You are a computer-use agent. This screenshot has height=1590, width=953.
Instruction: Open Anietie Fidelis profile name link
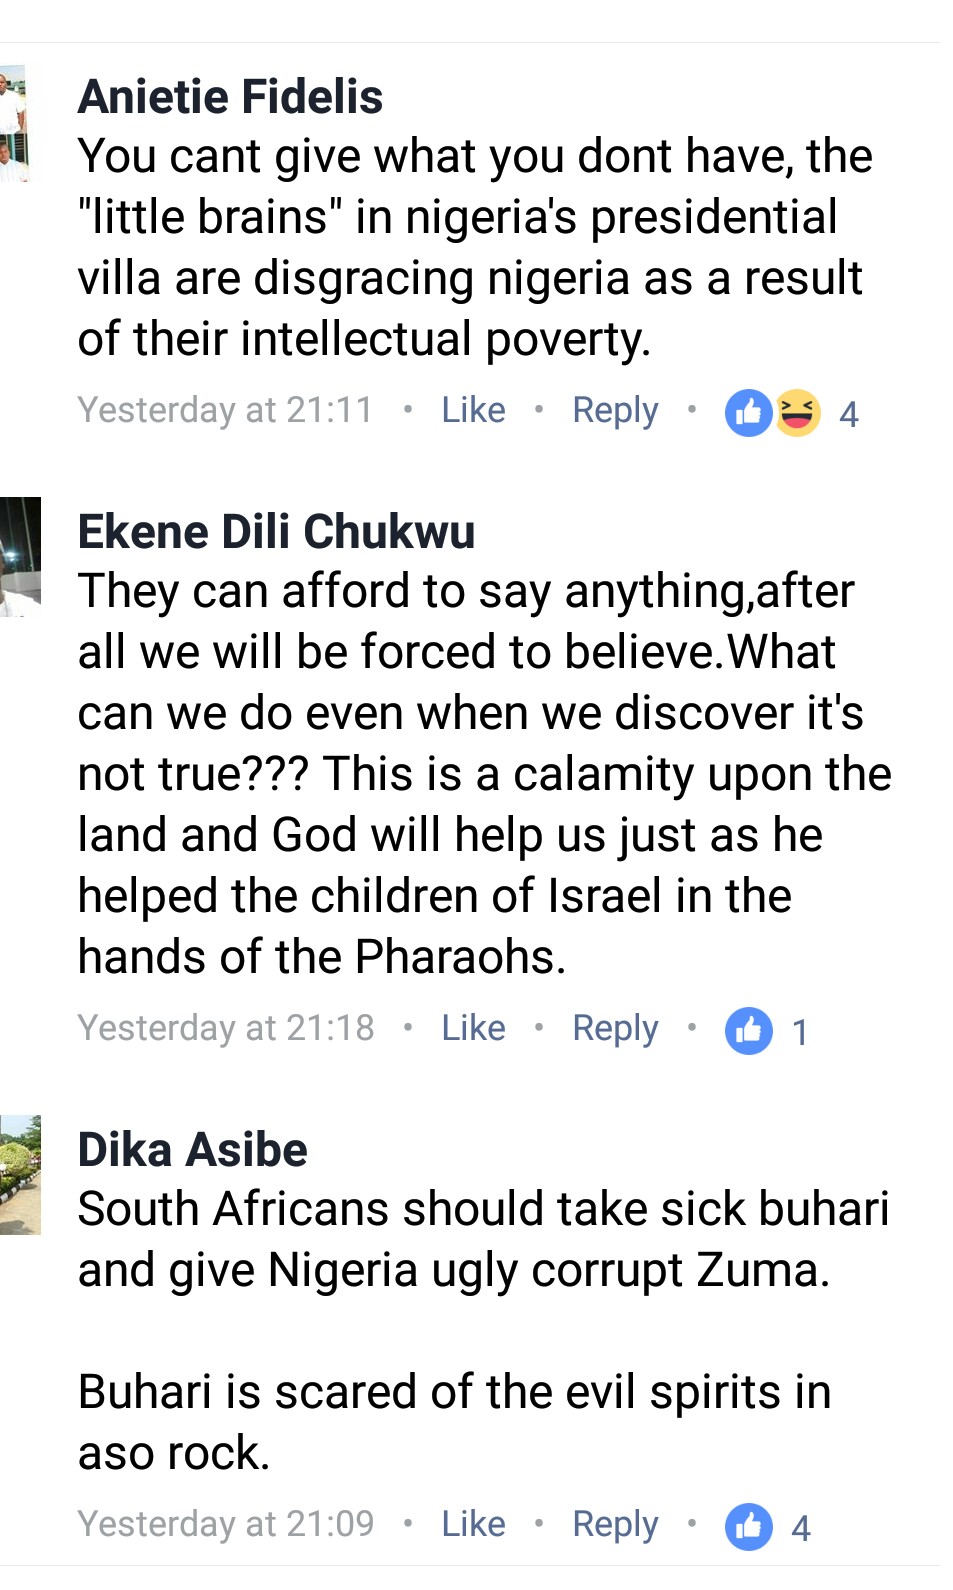point(230,97)
